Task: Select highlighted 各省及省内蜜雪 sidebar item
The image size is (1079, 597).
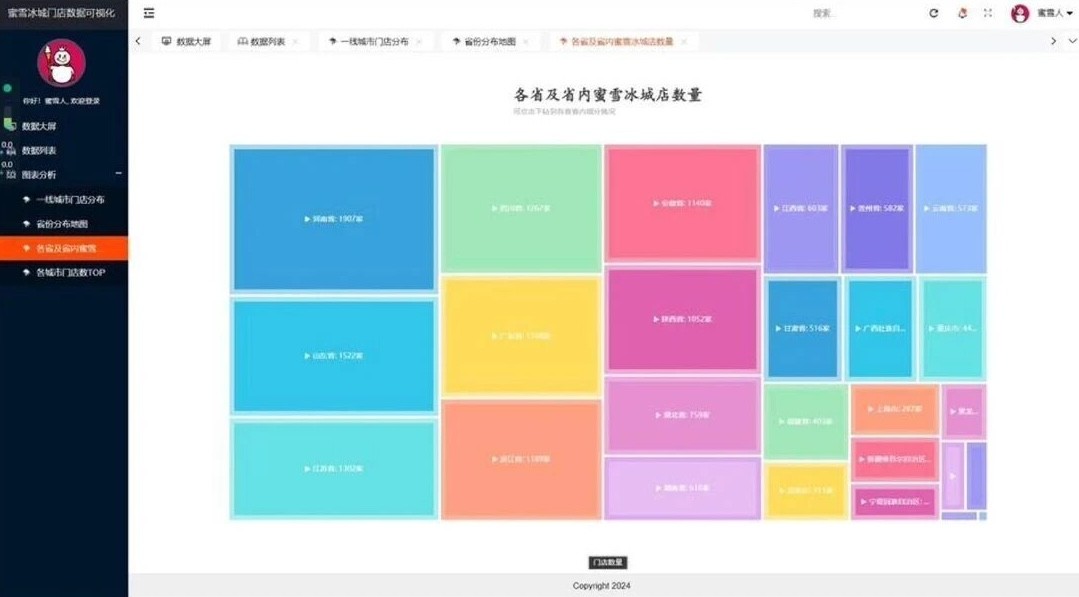Action: [64, 248]
